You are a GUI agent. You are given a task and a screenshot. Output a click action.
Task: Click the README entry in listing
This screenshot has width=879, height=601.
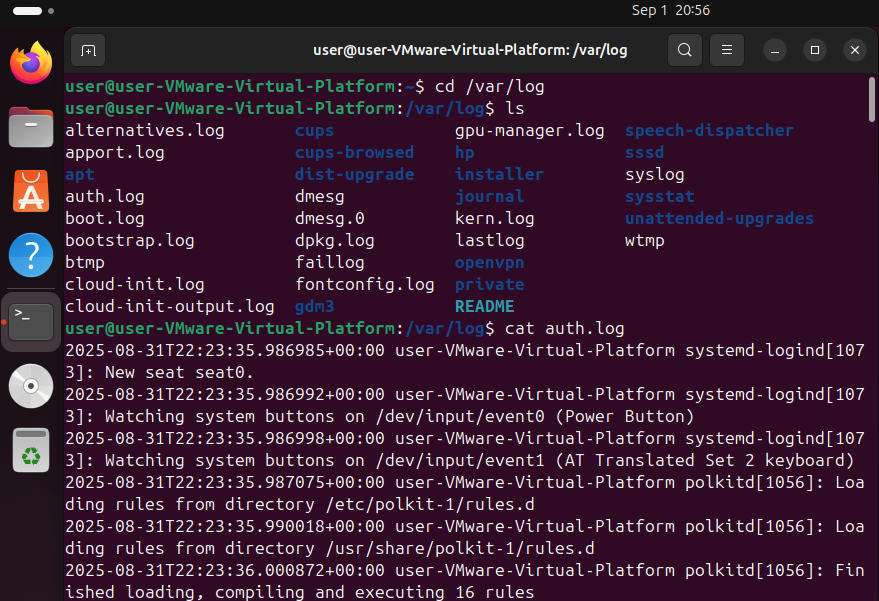(484, 306)
